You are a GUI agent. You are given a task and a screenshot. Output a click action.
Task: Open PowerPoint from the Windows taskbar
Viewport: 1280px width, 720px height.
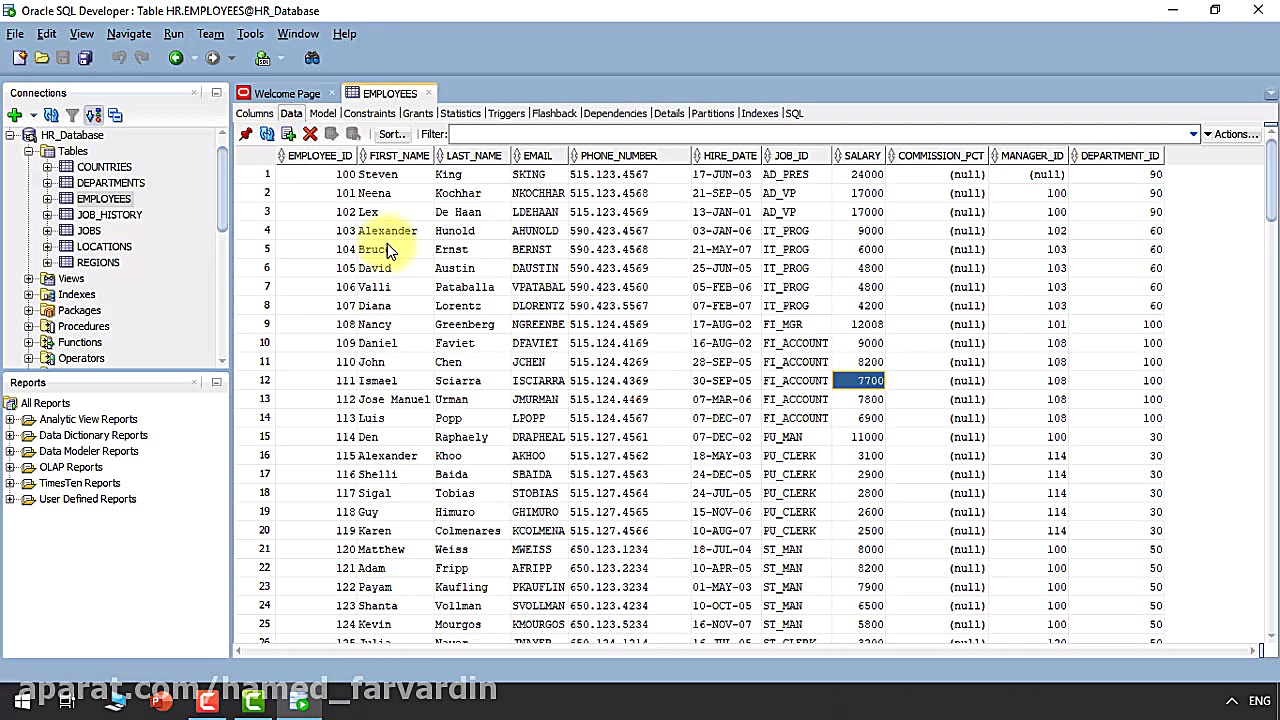[161, 701]
